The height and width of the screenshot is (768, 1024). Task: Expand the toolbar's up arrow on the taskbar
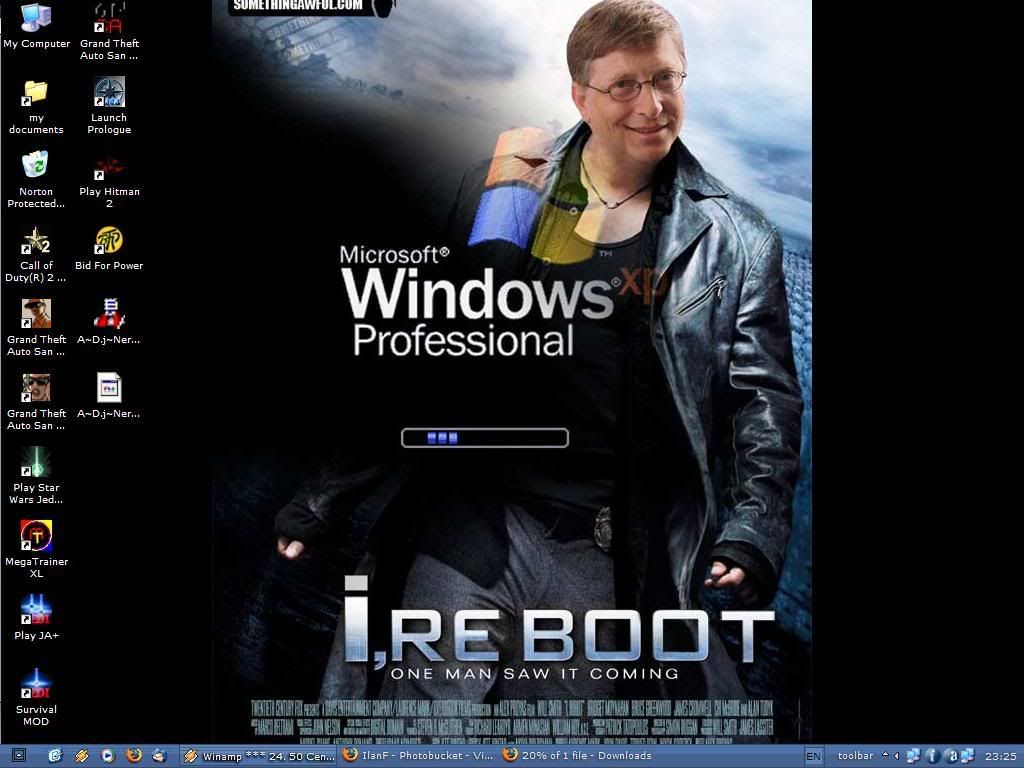pos(885,754)
